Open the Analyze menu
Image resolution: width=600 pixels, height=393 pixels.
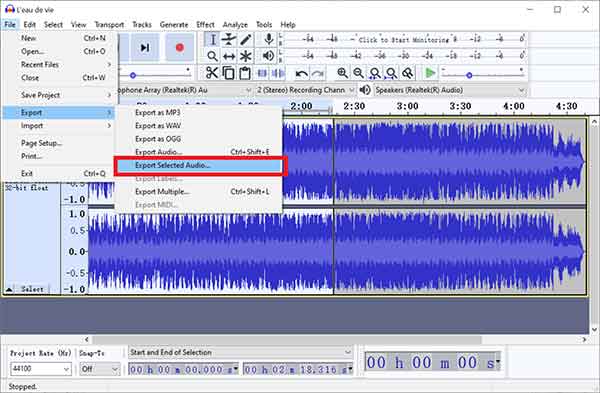pyautogui.click(x=235, y=24)
